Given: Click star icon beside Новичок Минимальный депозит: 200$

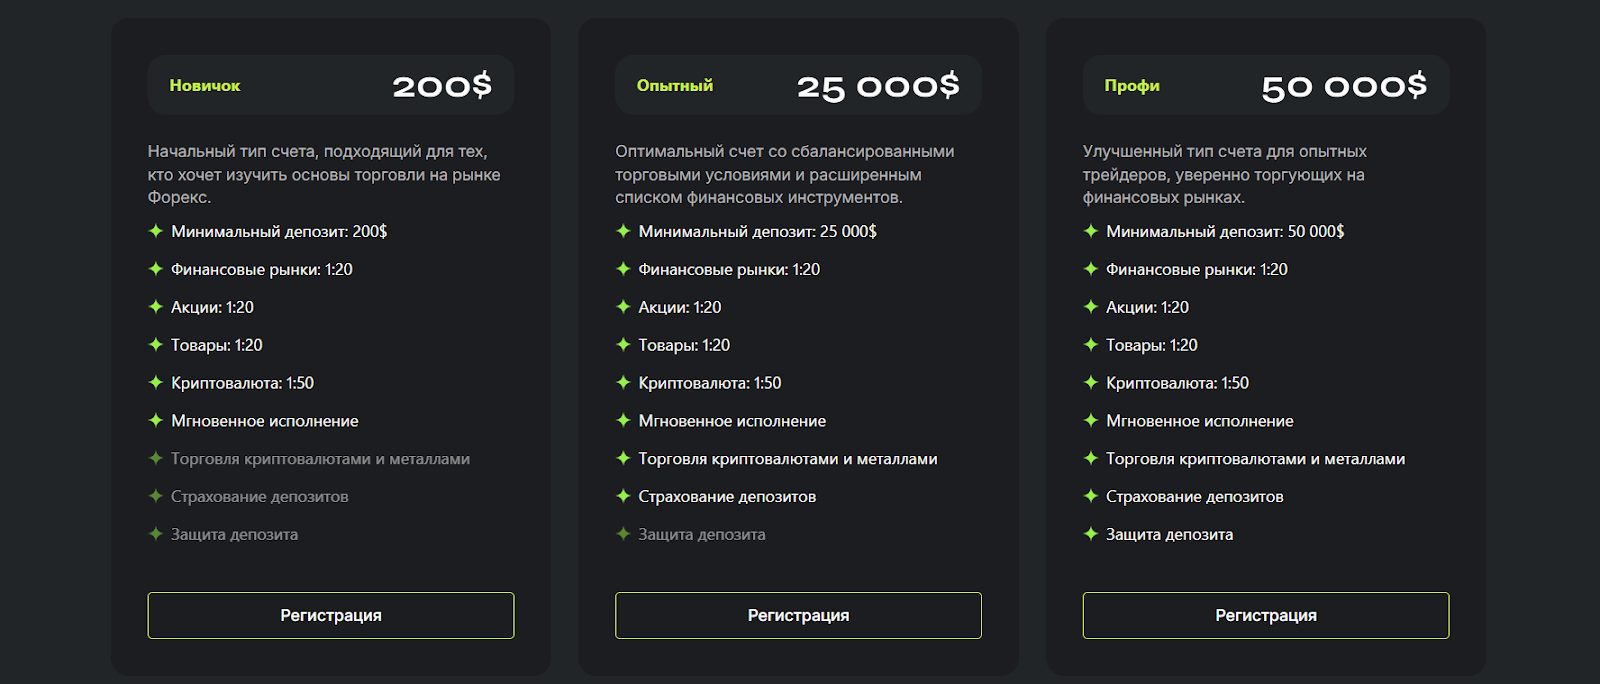Looking at the screenshot, I should pos(156,231).
